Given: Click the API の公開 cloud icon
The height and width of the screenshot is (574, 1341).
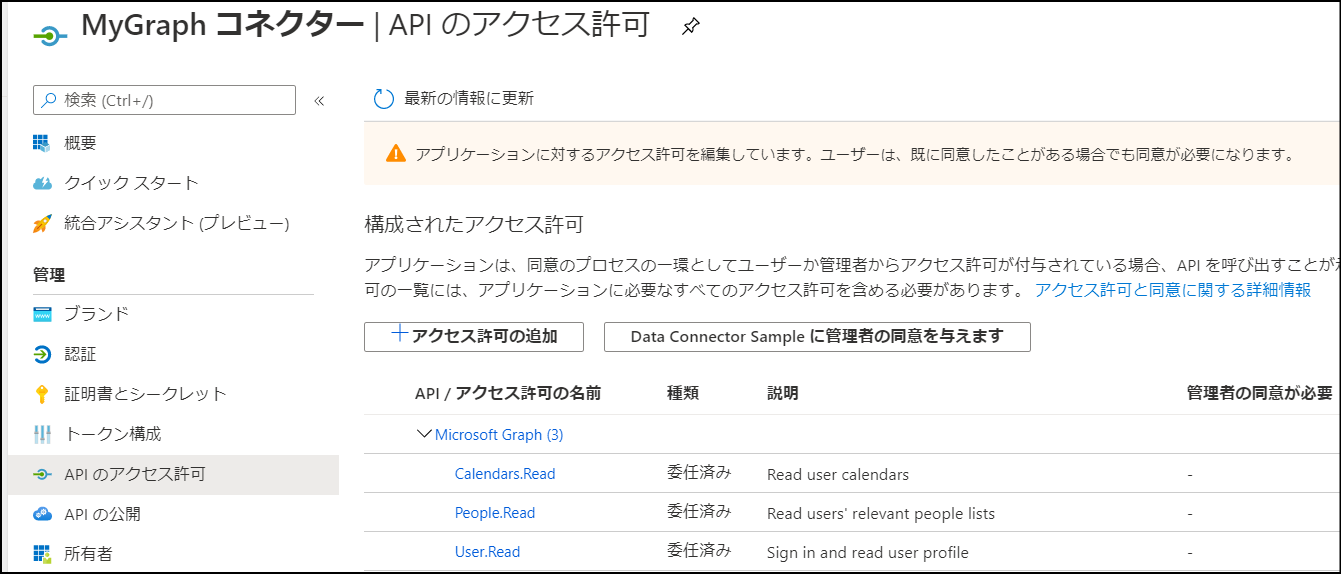Looking at the screenshot, I should 42,514.
